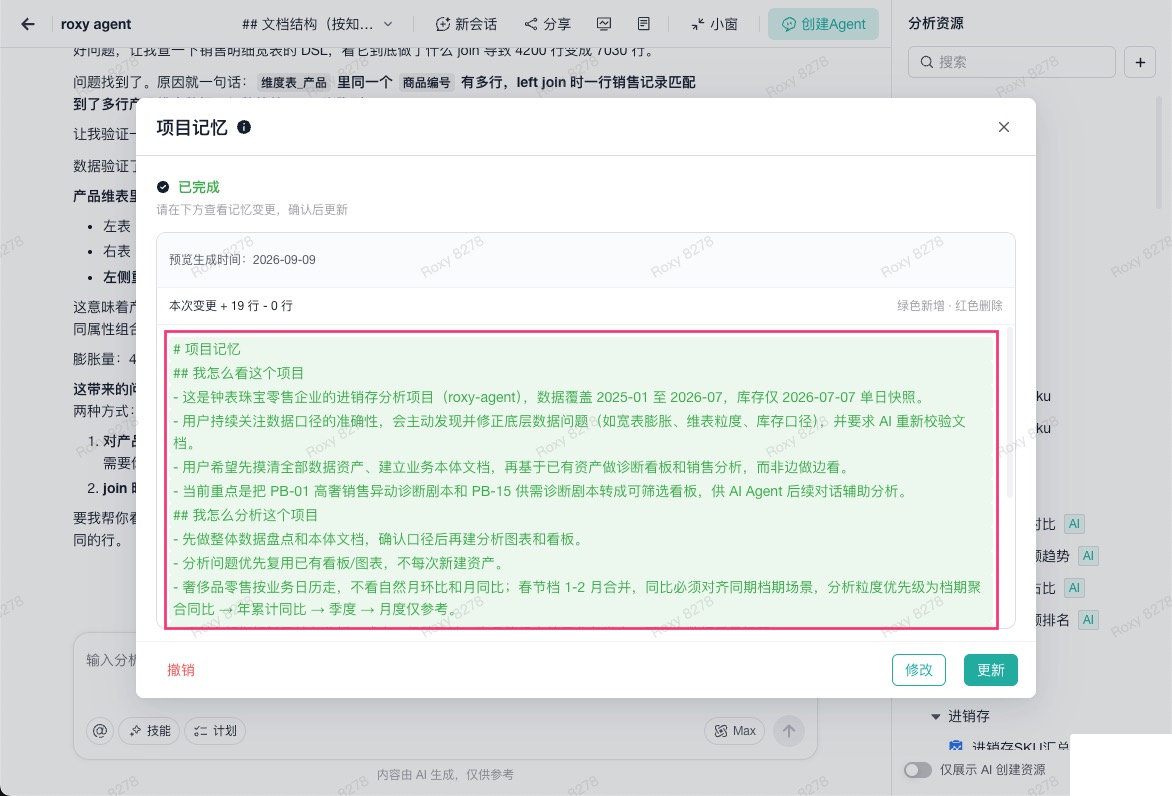Select the 进销存SKU汇总 dataset icon
Screen dimensions: 1172x796
(x=956, y=745)
